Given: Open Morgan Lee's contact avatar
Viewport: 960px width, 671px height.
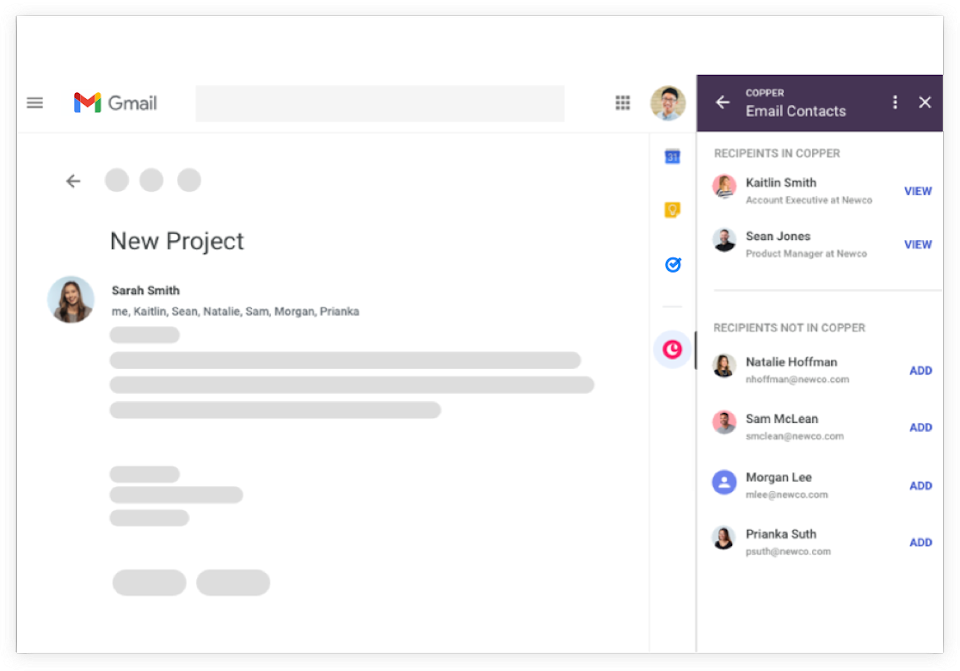Looking at the screenshot, I should coord(723,482).
